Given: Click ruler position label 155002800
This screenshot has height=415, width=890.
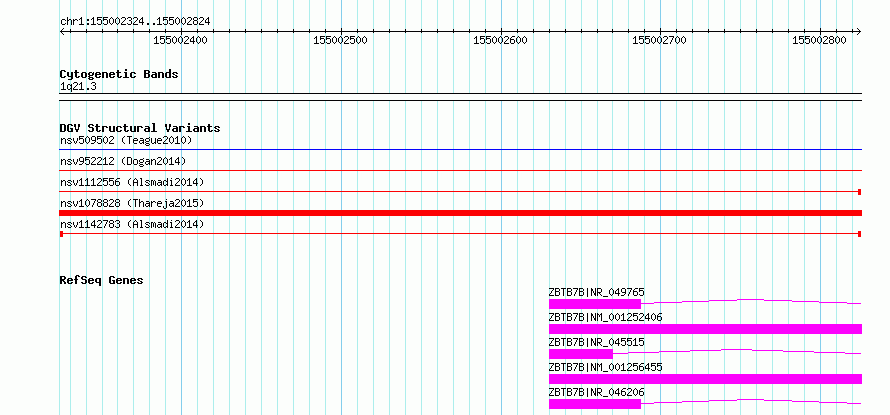Looking at the screenshot, I should pos(820,40).
